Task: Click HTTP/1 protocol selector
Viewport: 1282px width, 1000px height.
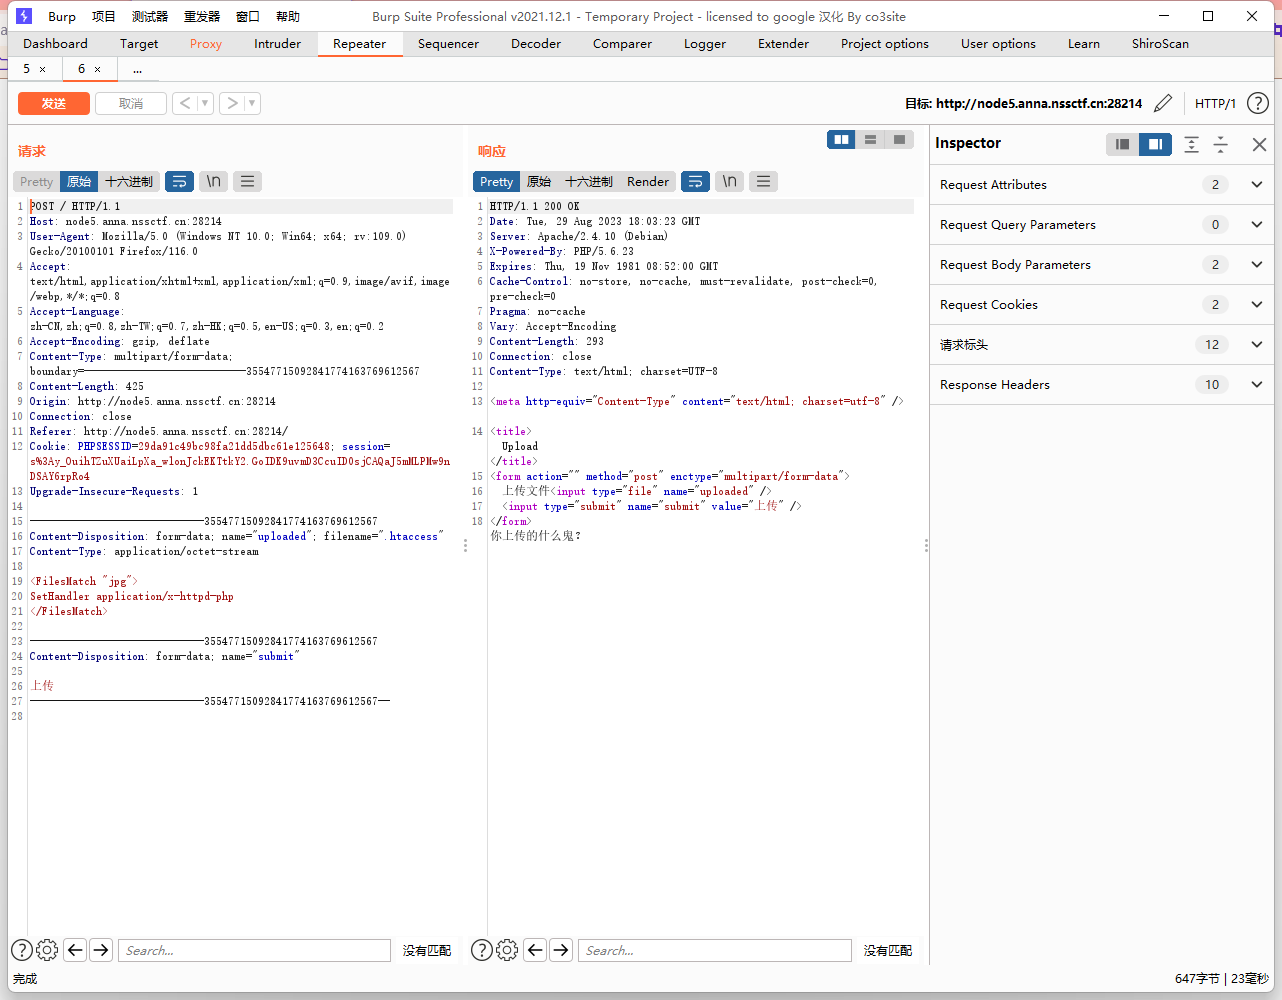Action: [1215, 103]
